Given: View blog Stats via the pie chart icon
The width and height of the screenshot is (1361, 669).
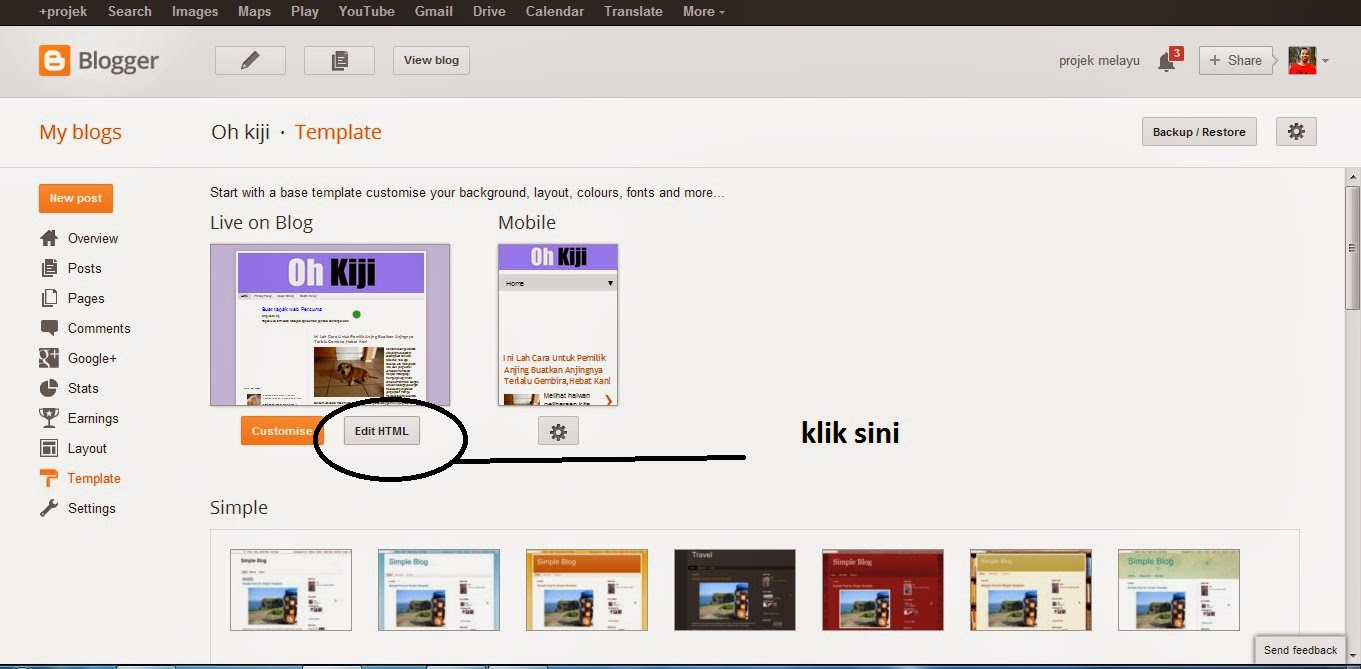Looking at the screenshot, I should click(x=47, y=388).
